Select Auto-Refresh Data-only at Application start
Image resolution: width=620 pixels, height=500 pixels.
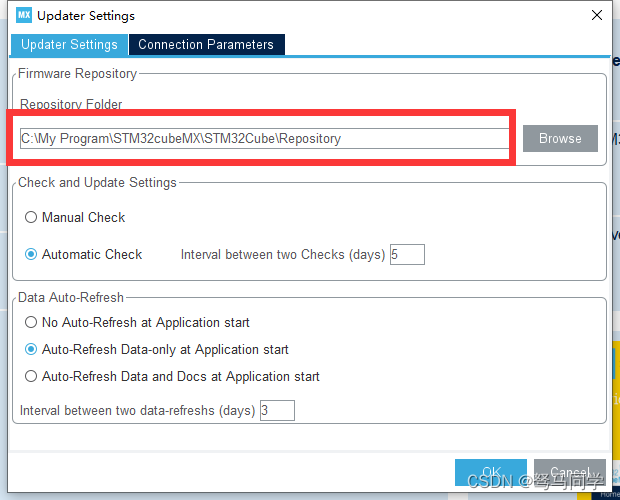click(x=31, y=349)
